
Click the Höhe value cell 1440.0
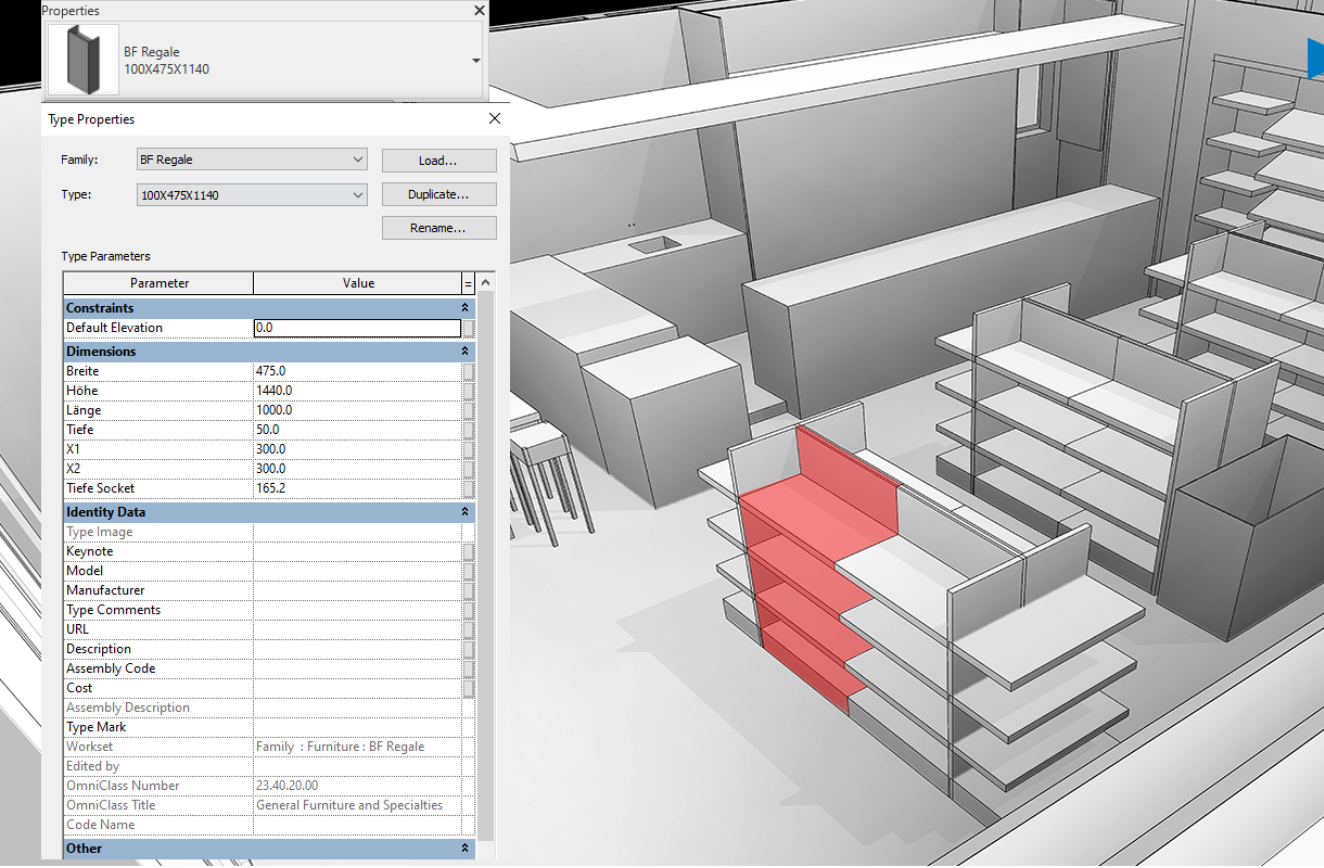pos(357,391)
